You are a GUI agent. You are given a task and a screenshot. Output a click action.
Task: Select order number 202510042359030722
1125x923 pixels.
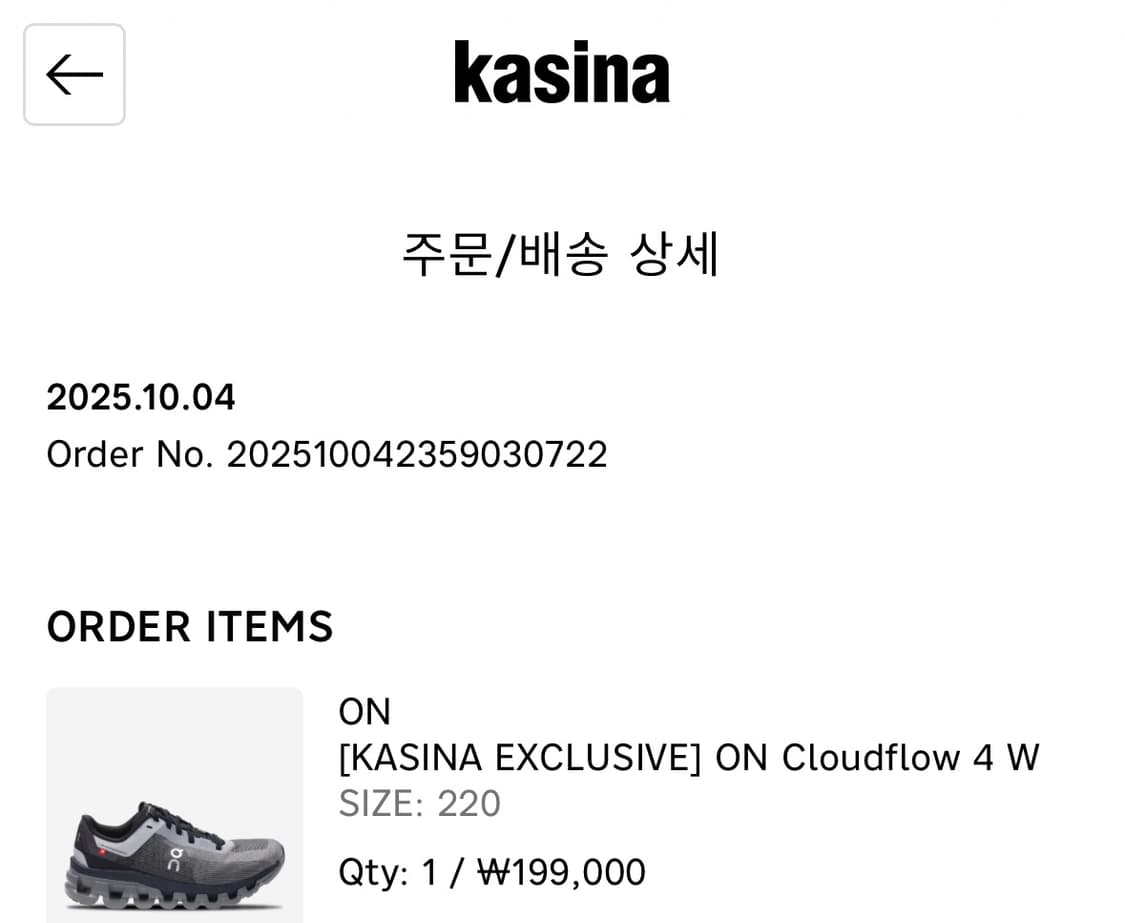[x=416, y=454]
